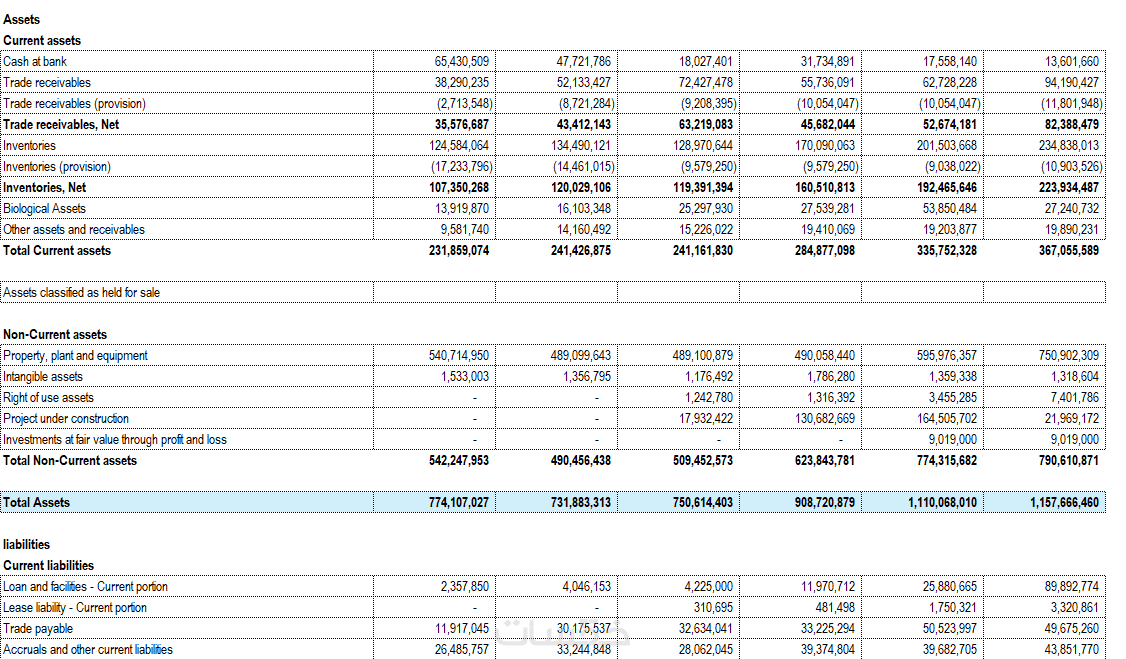Click intangible assets value 1,786,280
This screenshot has width=1126, height=659.
click(x=827, y=377)
